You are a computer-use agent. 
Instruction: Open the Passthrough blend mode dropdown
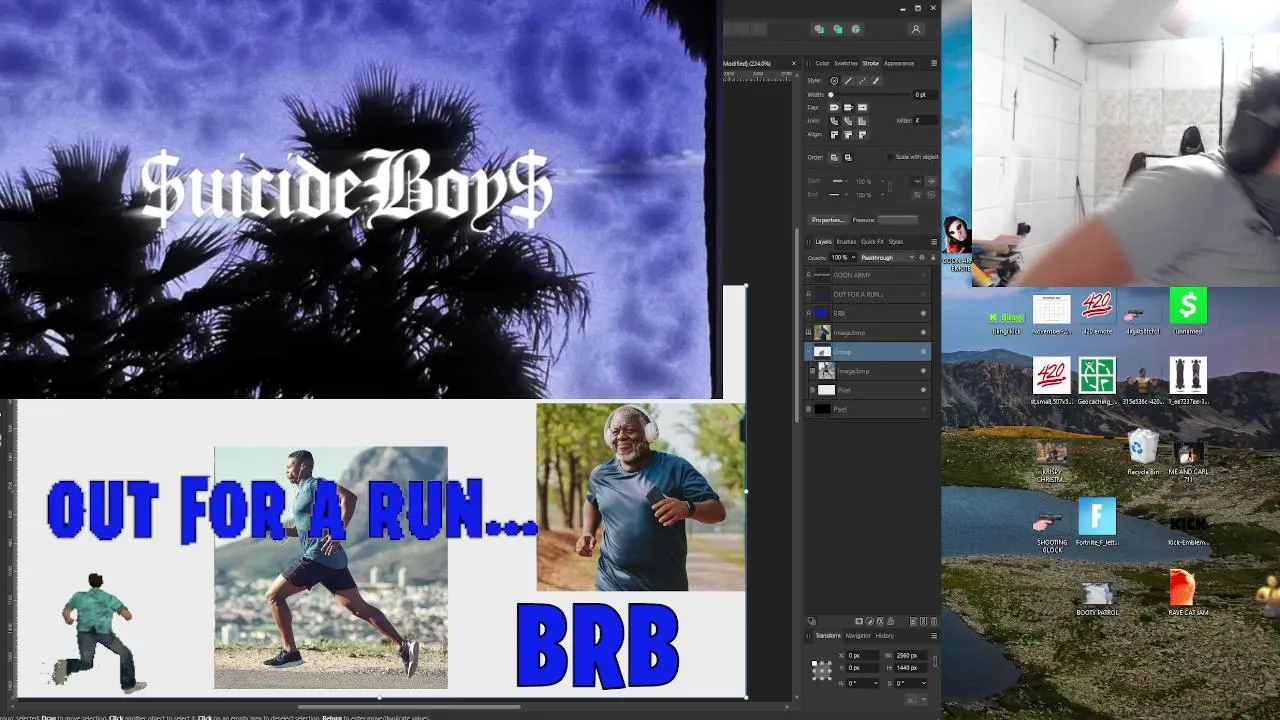(886, 257)
